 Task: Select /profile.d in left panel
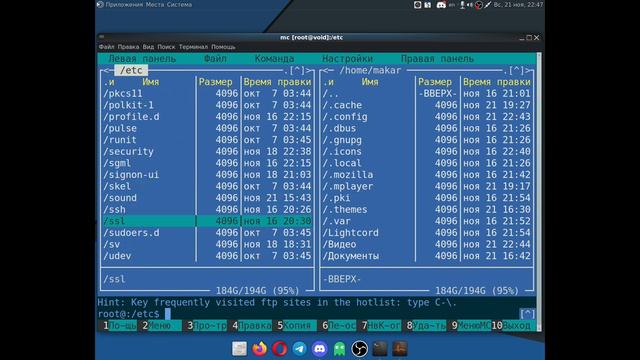pyautogui.click(x=207, y=117)
